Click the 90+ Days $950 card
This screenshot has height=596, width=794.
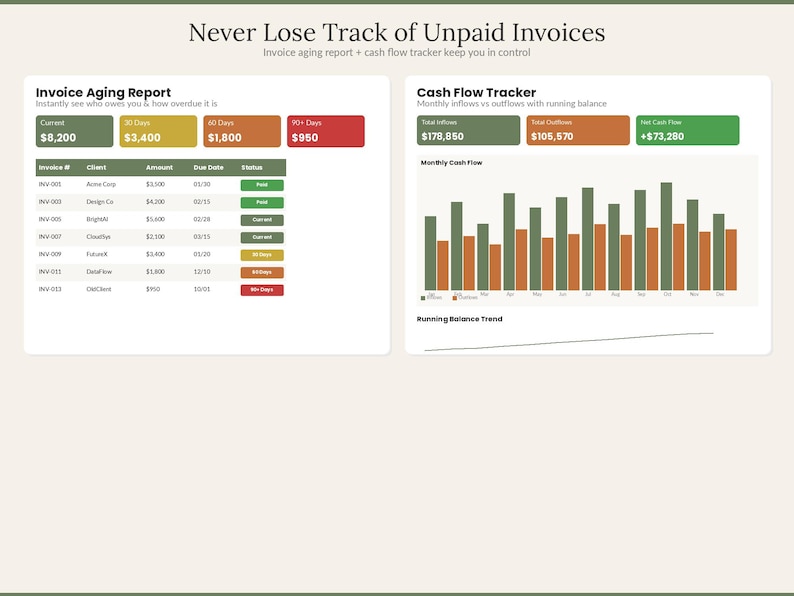coord(326,131)
